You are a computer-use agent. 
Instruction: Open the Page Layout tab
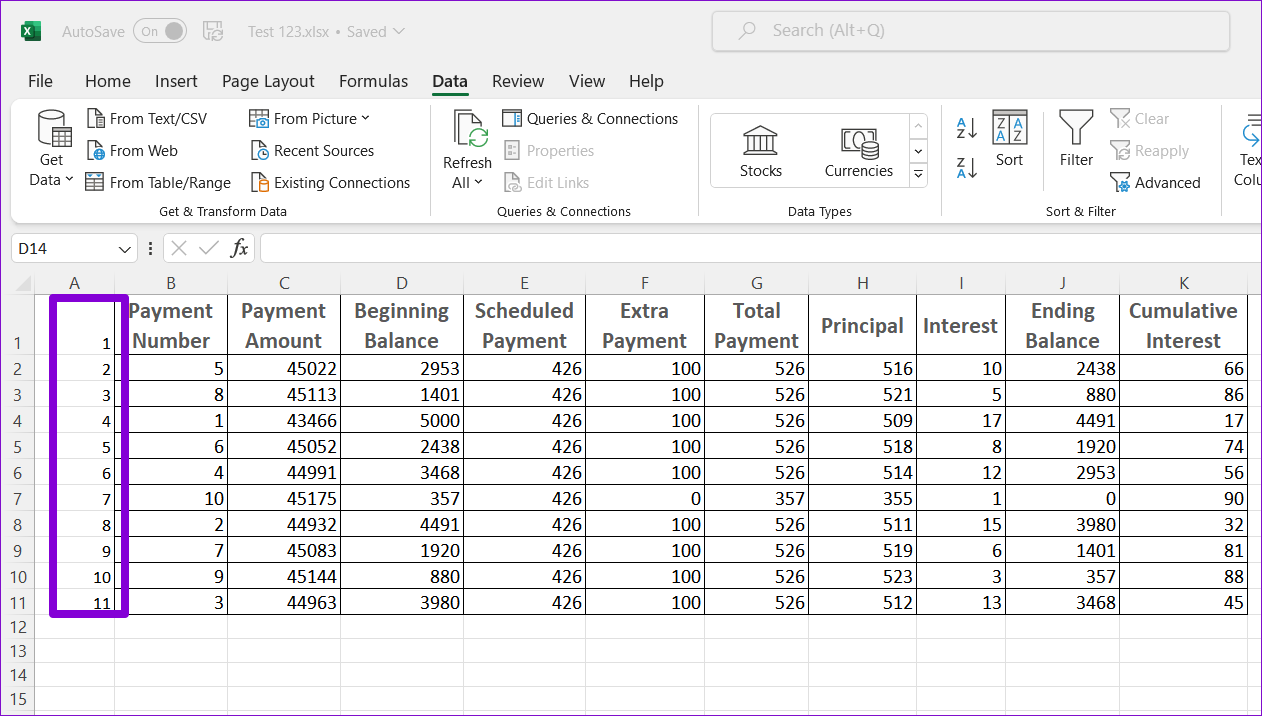click(x=268, y=81)
